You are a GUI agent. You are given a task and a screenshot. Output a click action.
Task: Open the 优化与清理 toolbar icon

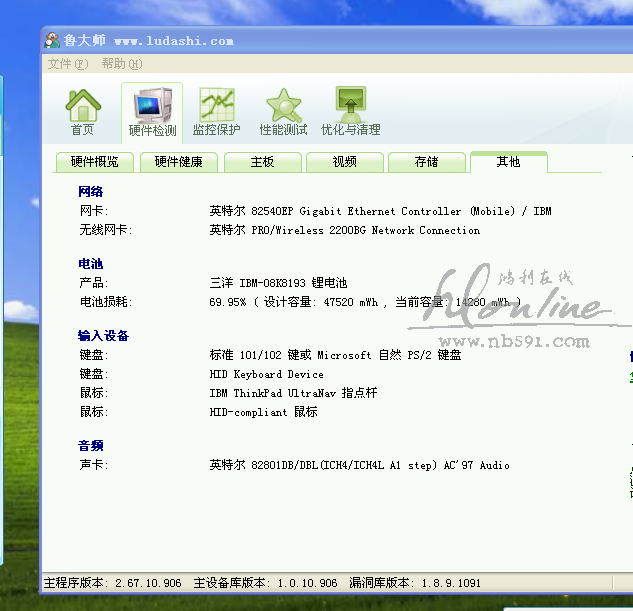tap(350, 108)
